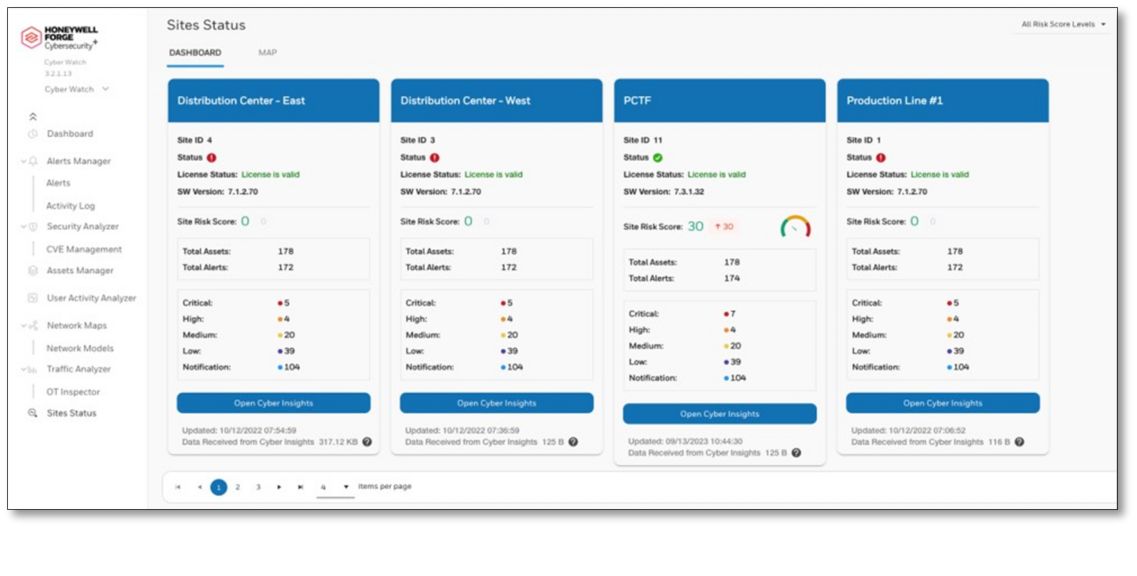Open the All Risk Score Levels dropdown
This screenshot has width=1137, height=576.
tap(1063, 24)
